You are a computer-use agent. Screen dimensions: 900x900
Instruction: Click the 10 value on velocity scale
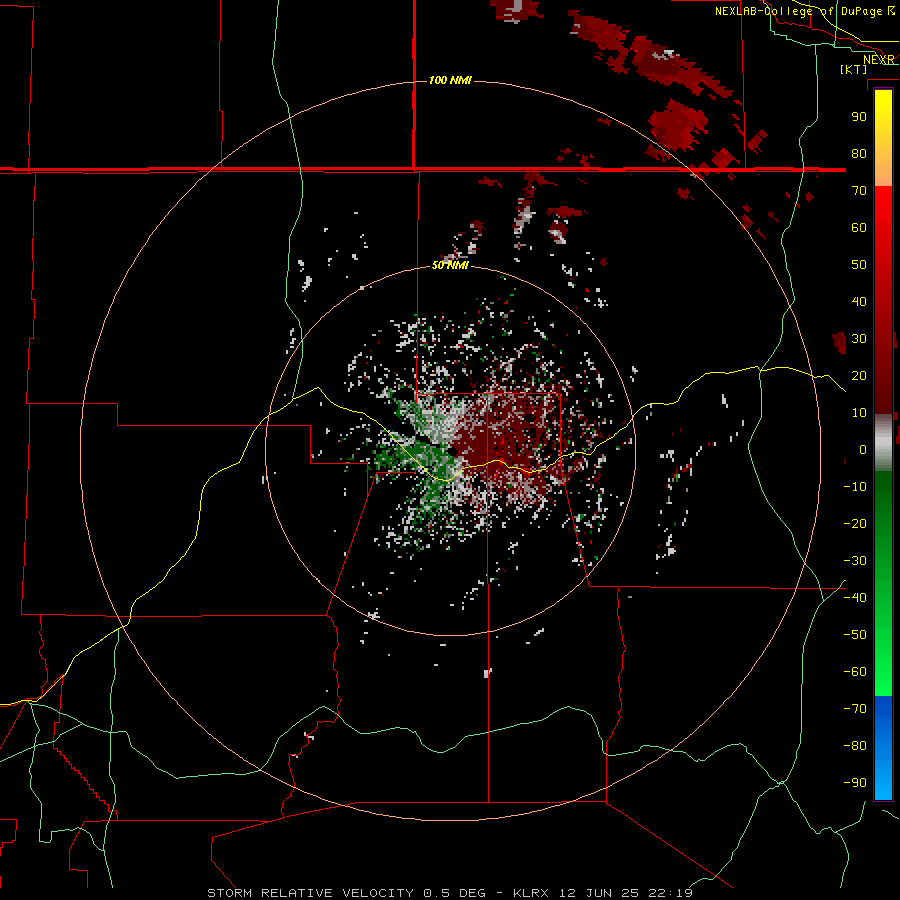[x=859, y=413]
